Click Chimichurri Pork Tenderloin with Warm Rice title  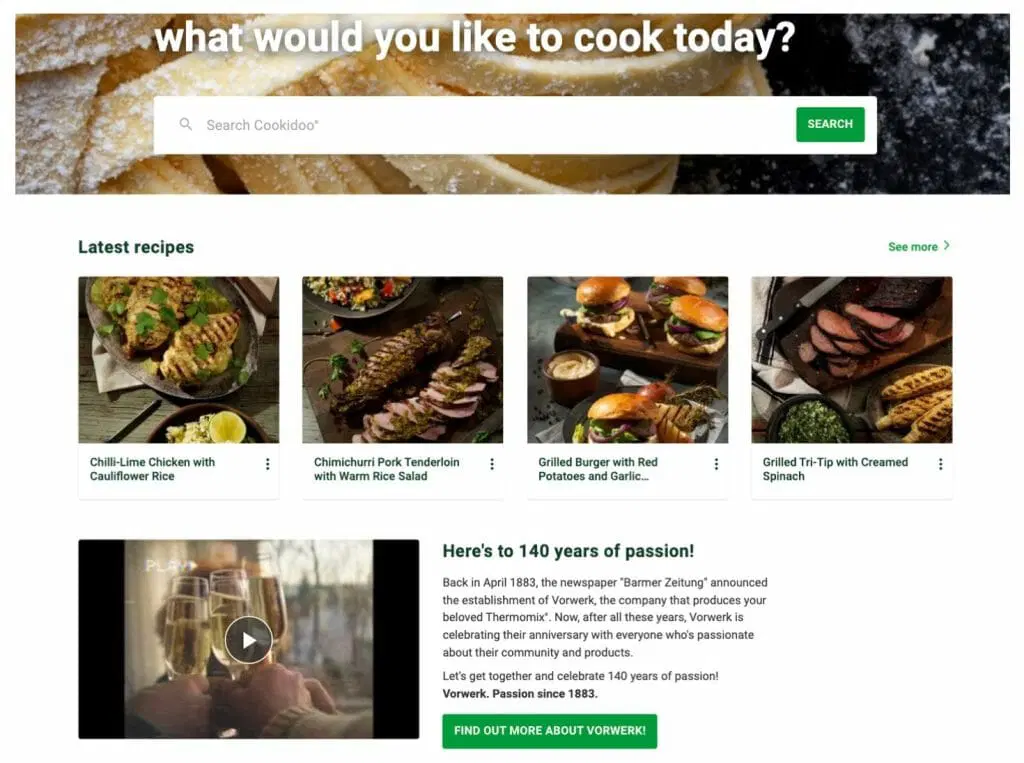pos(387,469)
